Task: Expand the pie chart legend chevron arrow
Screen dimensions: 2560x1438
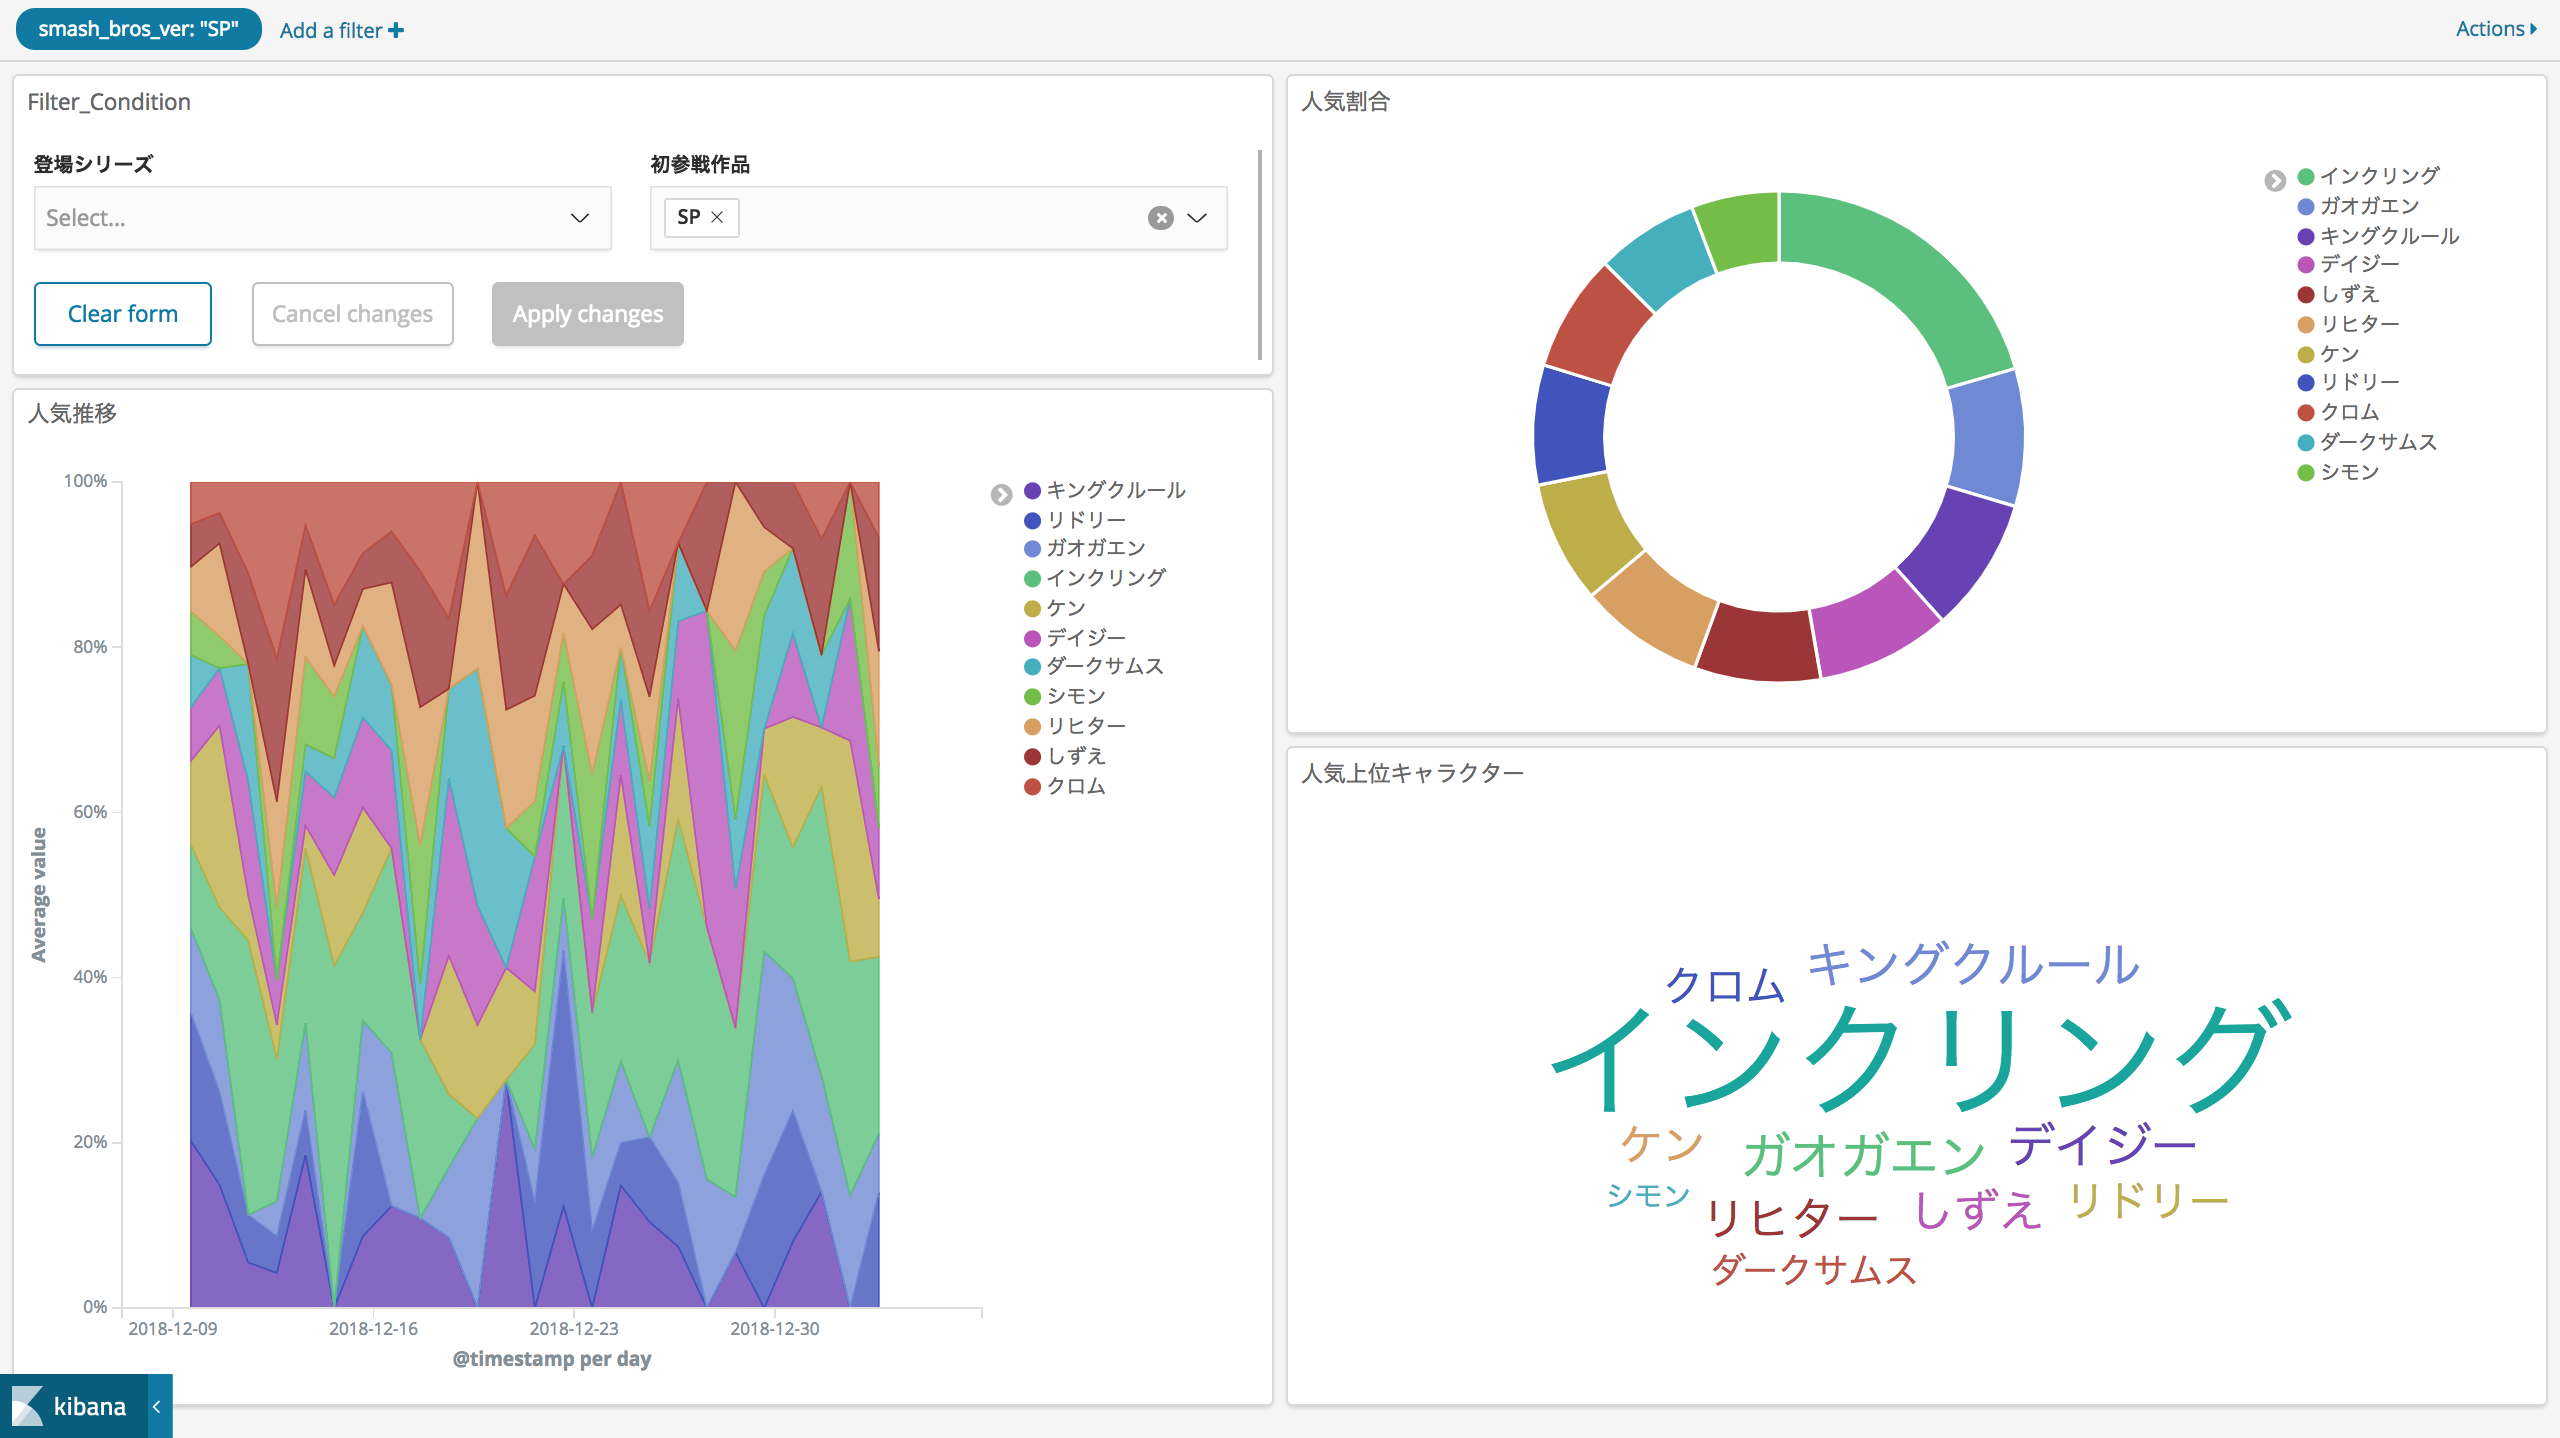Action: [x=2277, y=181]
